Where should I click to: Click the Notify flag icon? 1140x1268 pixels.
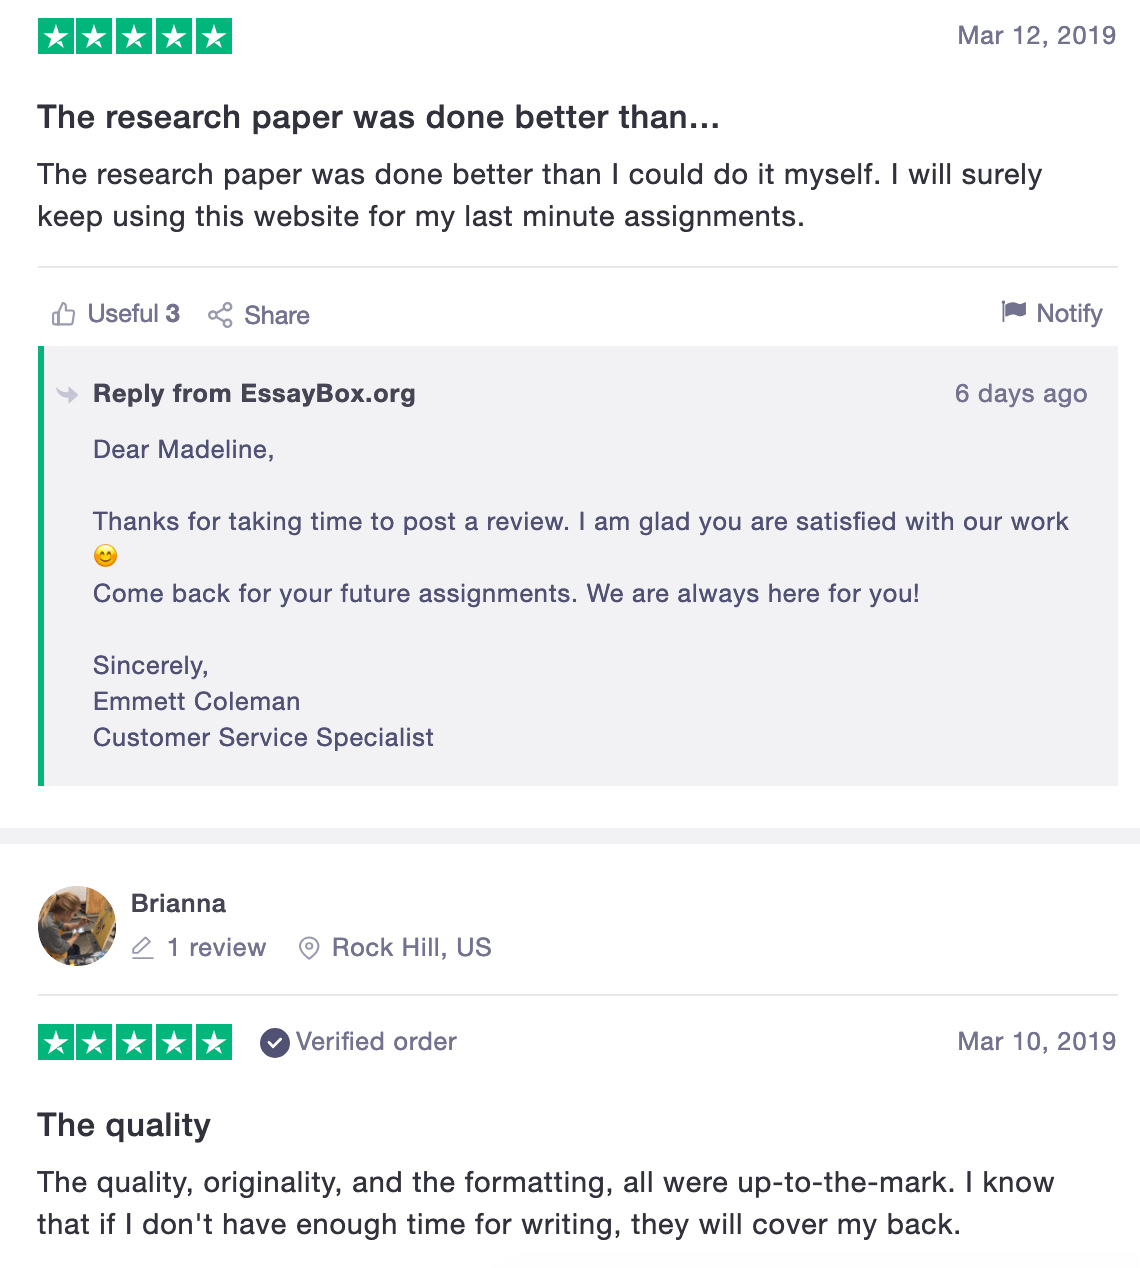[x=1014, y=312]
